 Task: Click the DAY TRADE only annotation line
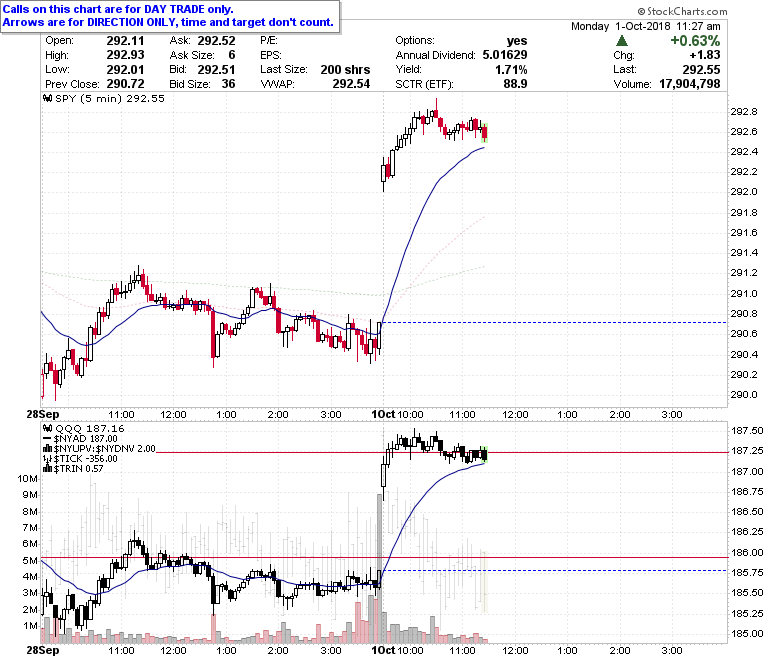[x=118, y=9]
